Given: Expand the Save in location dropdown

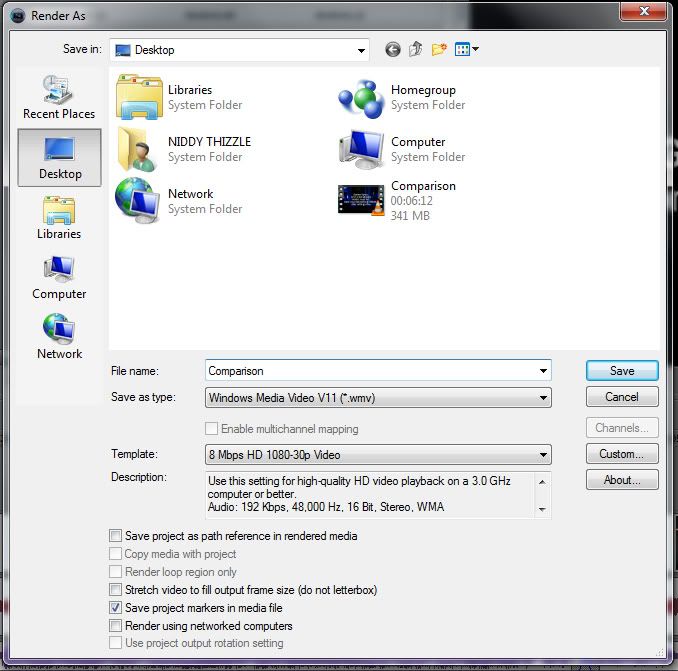Looking at the screenshot, I should 361,50.
